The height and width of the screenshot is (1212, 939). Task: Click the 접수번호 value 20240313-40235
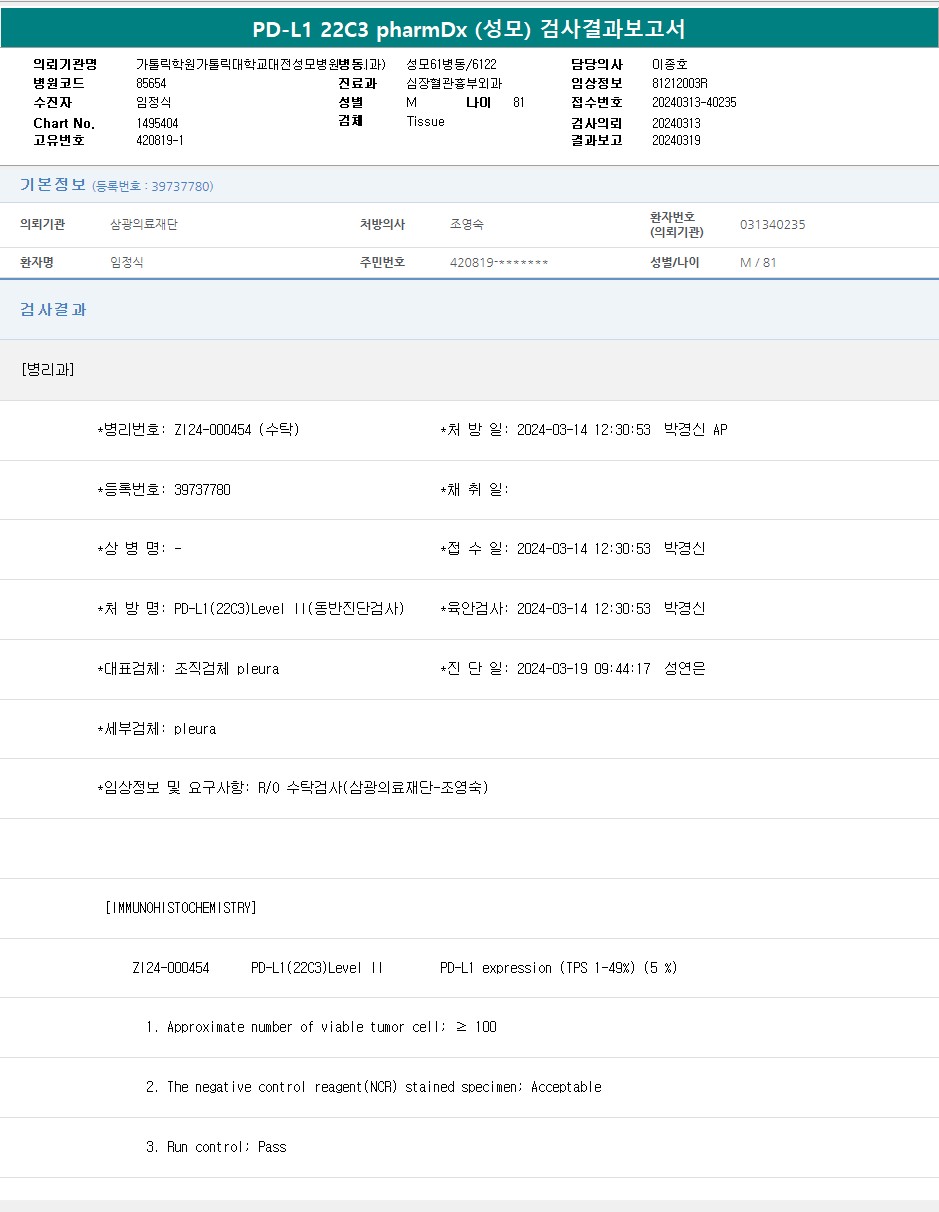[x=693, y=102]
